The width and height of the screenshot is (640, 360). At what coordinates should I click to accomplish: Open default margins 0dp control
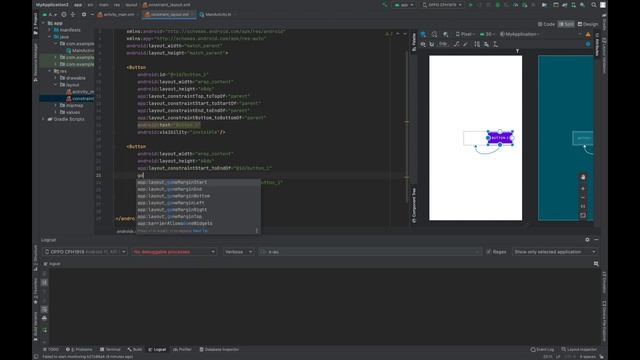[x=443, y=44]
